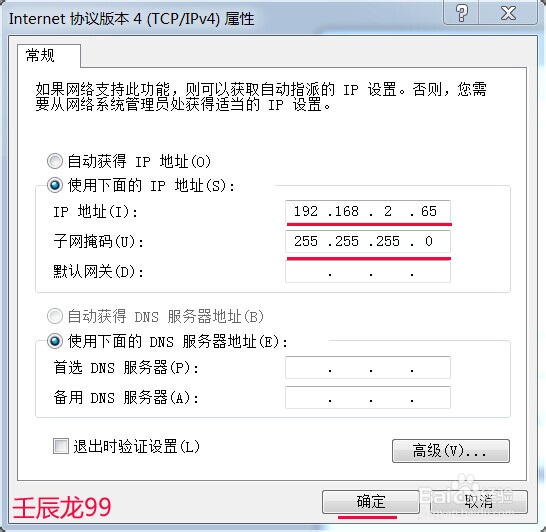Click the 取消 cancel button

pos(479,502)
